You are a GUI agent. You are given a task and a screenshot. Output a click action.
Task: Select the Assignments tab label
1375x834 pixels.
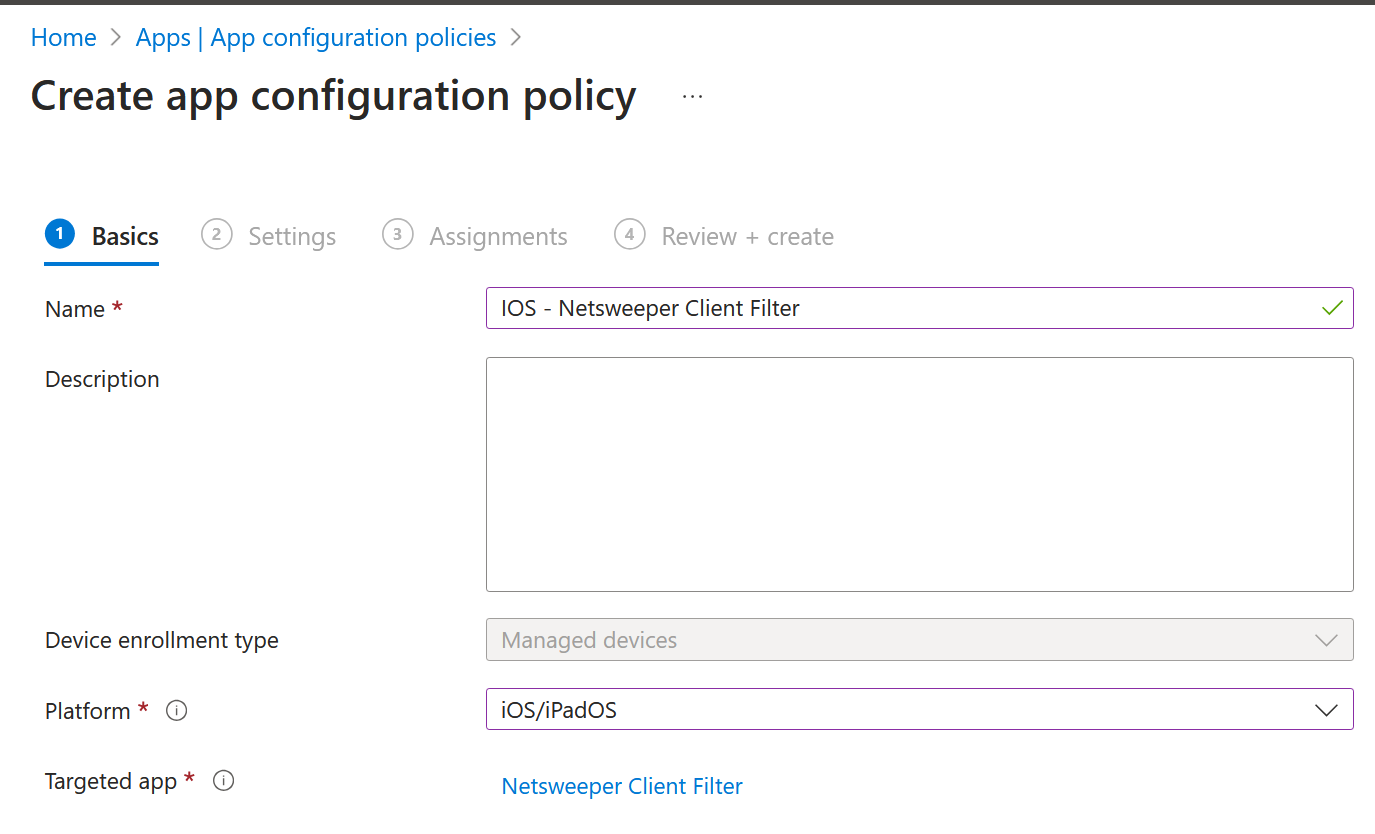point(498,235)
